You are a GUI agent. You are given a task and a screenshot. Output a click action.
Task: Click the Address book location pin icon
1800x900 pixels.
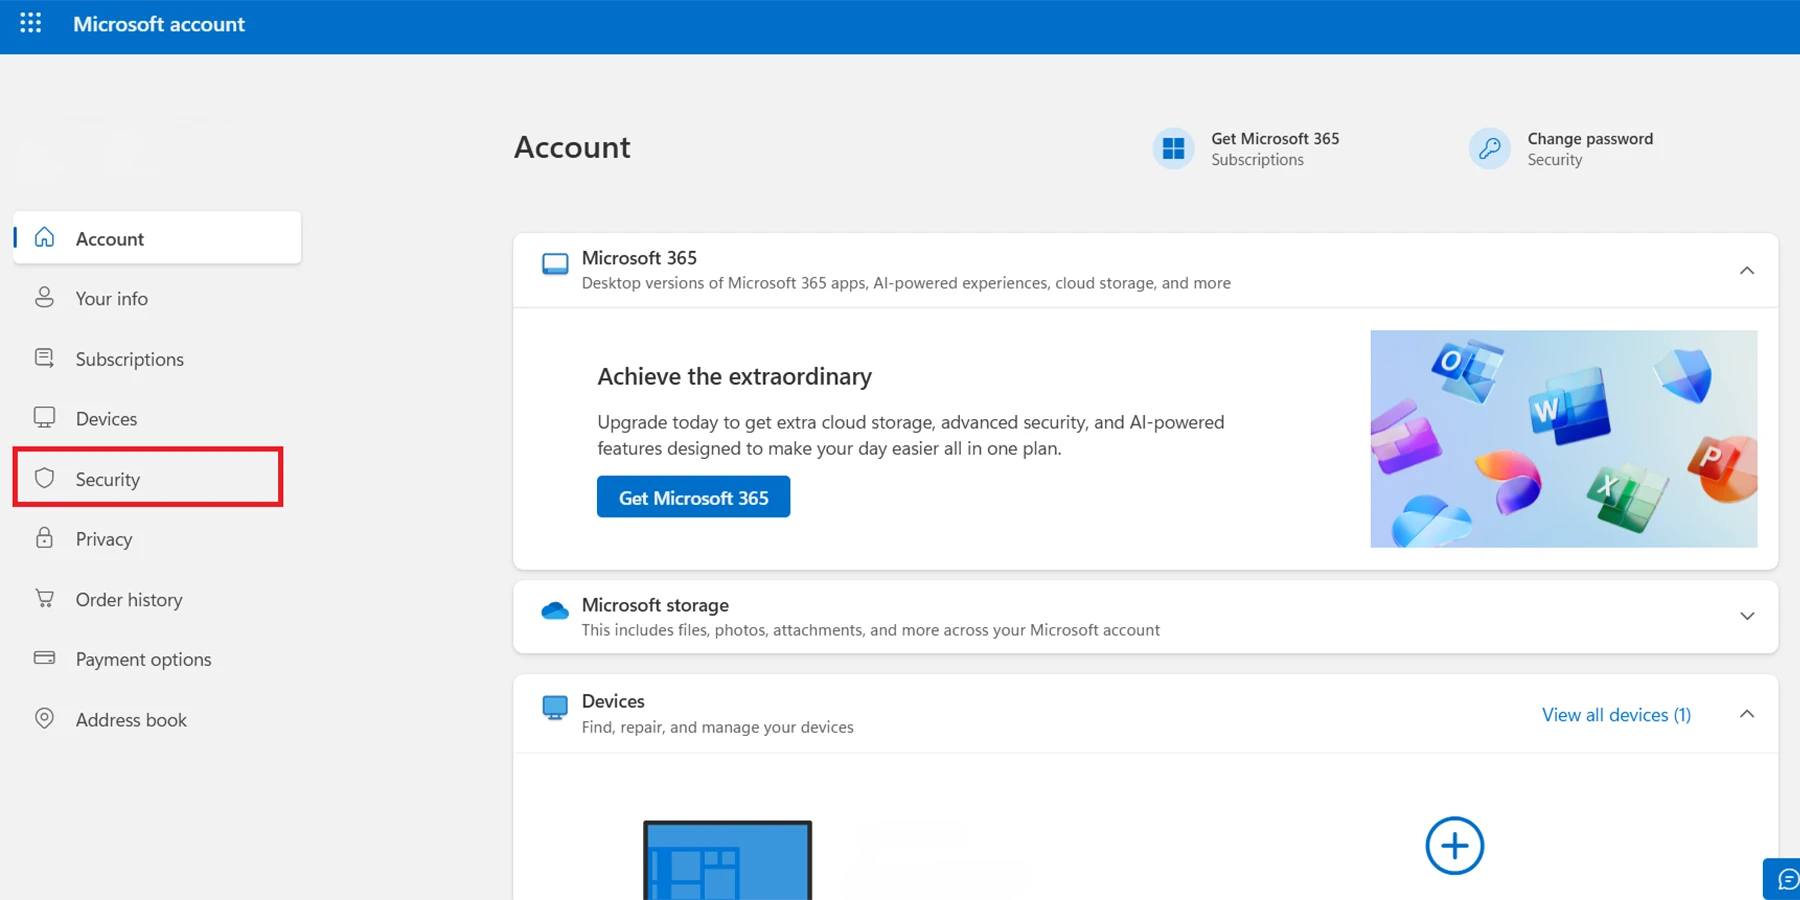point(45,718)
